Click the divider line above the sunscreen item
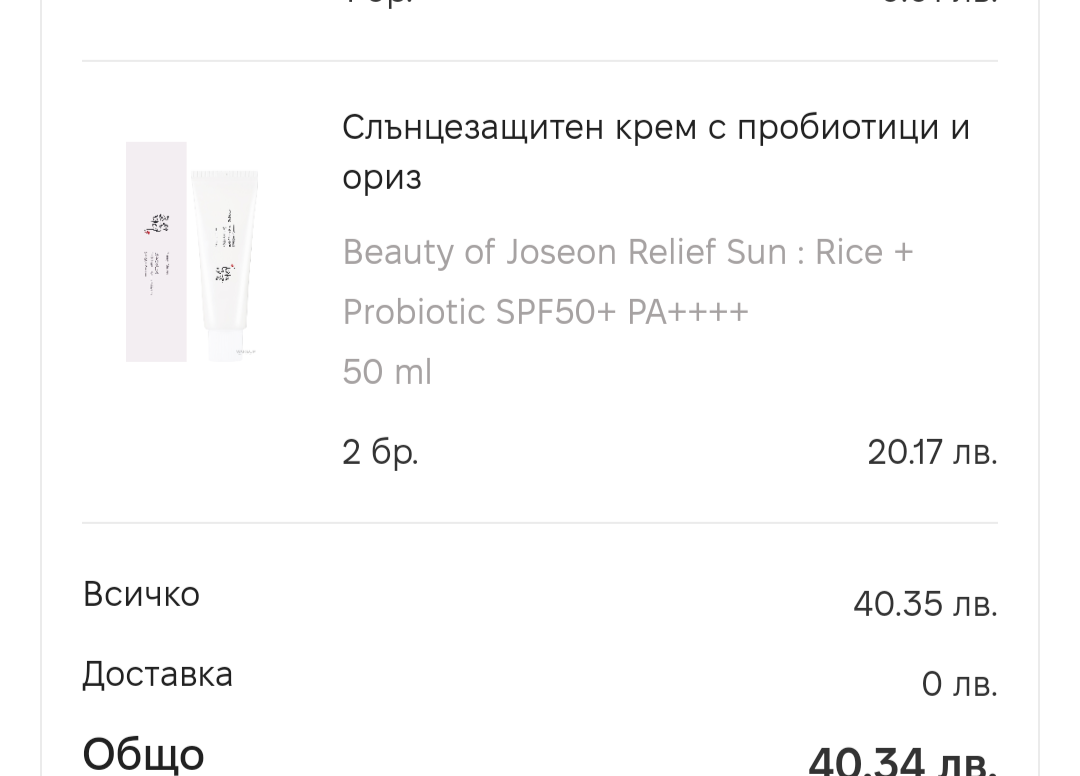The height and width of the screenshot is (776, 1080). pyautogui.click(x=540, y=61)
